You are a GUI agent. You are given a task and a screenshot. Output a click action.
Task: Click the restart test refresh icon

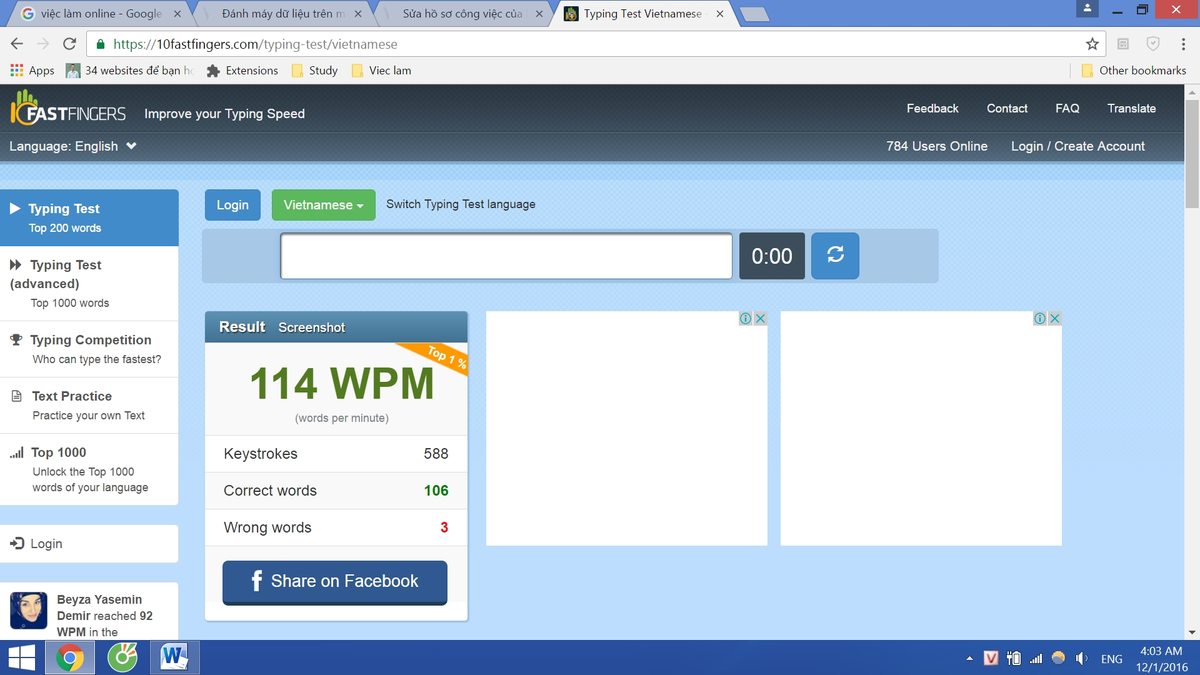(835, 256)
